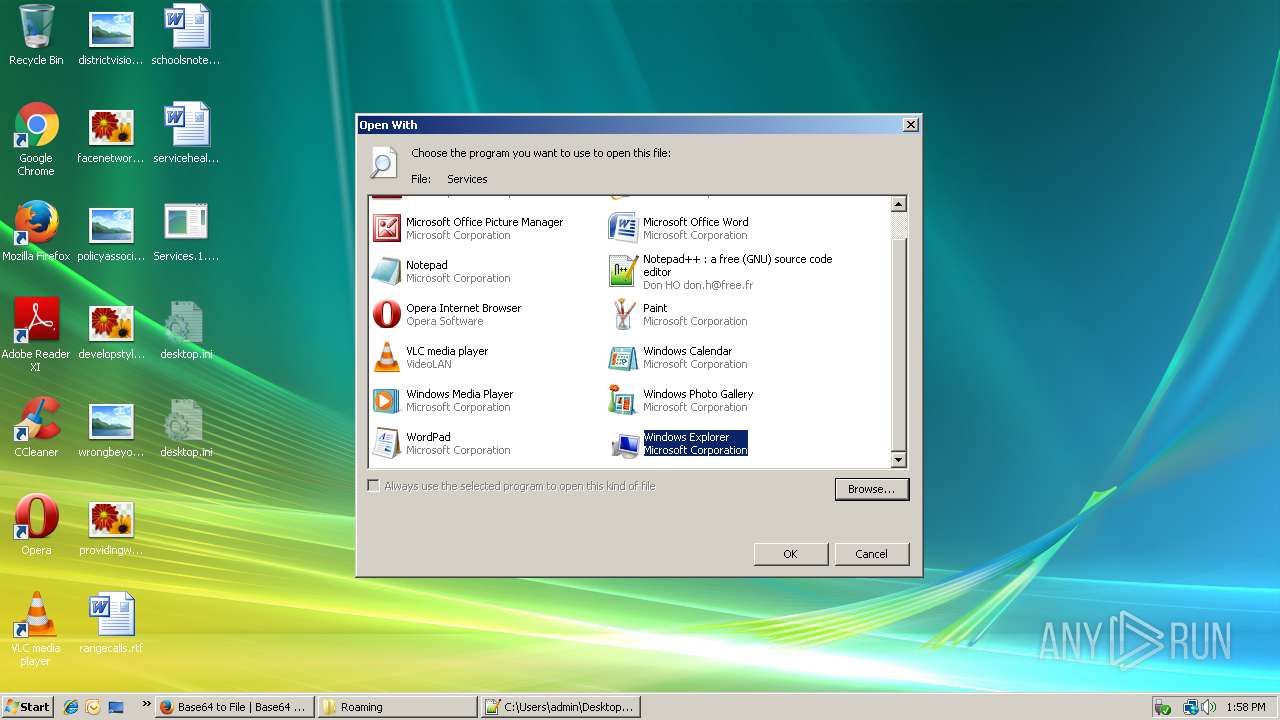Pick Windows Calendar icon
Screen dimensions: 1280x720
click(x=623, y=357)
